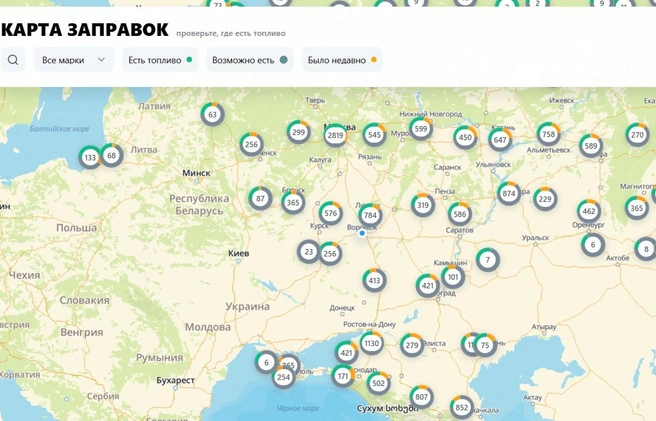656x421 pixels.
Task: Open the Volgograd cluster marker 421
Action: coord(428,286)
